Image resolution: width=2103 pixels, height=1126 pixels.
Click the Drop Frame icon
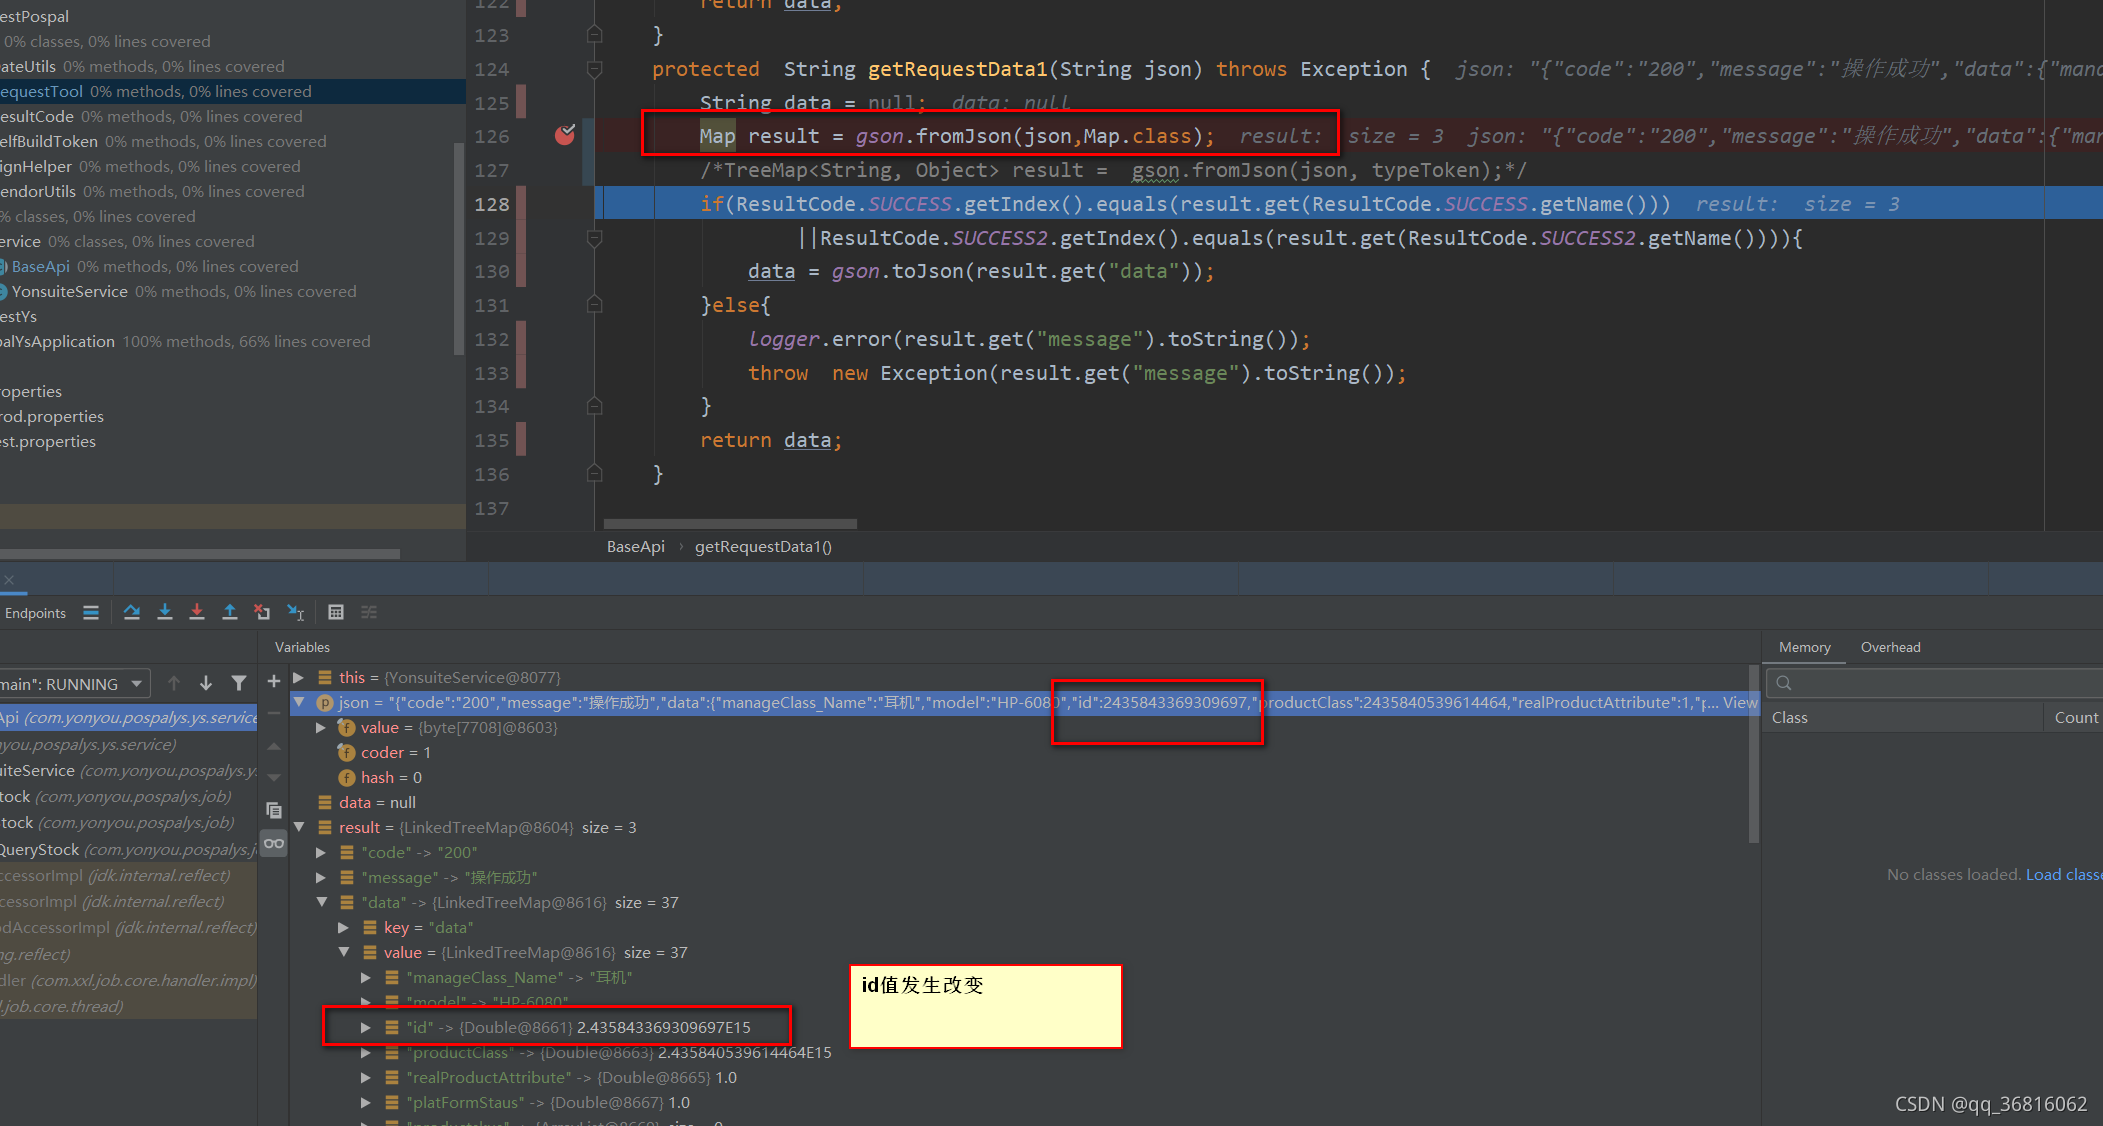tap(262, 612)
